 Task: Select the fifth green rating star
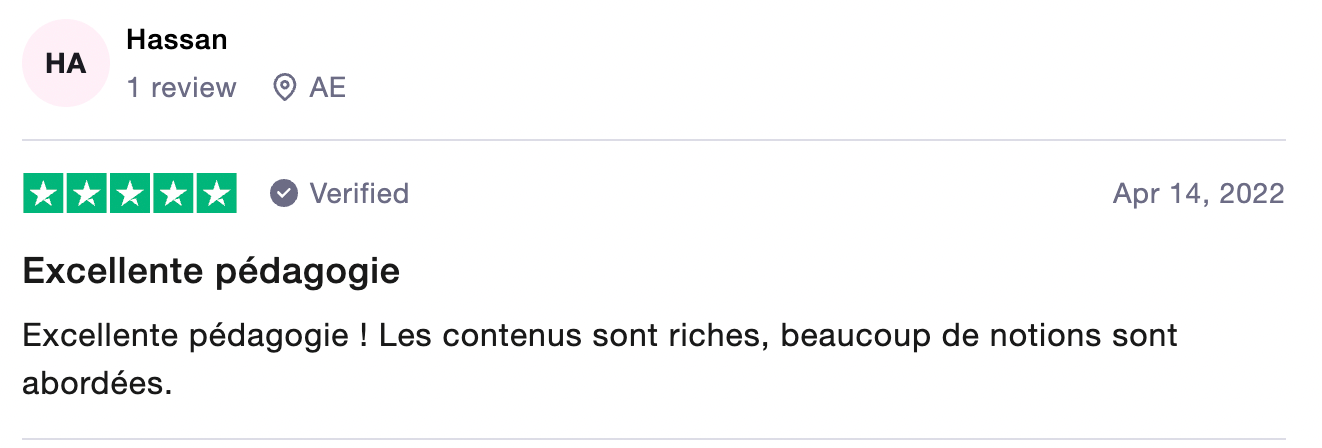pos(215,193)
